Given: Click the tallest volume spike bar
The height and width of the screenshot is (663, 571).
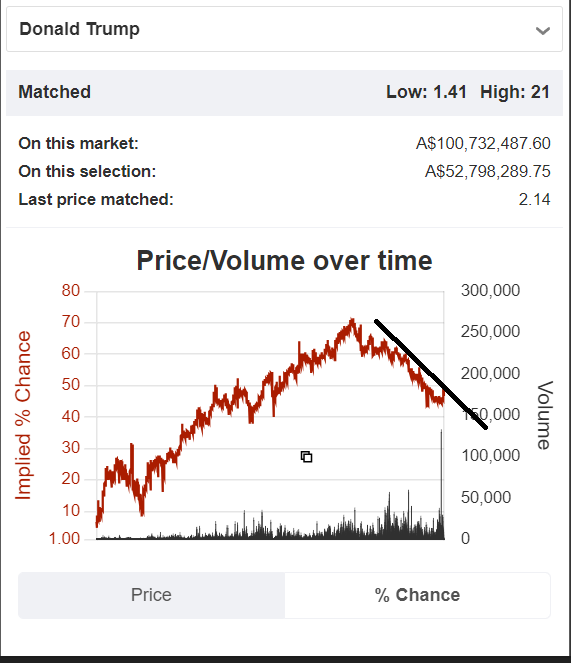Looking at the screenshot, I should click(x=442, y=484).
